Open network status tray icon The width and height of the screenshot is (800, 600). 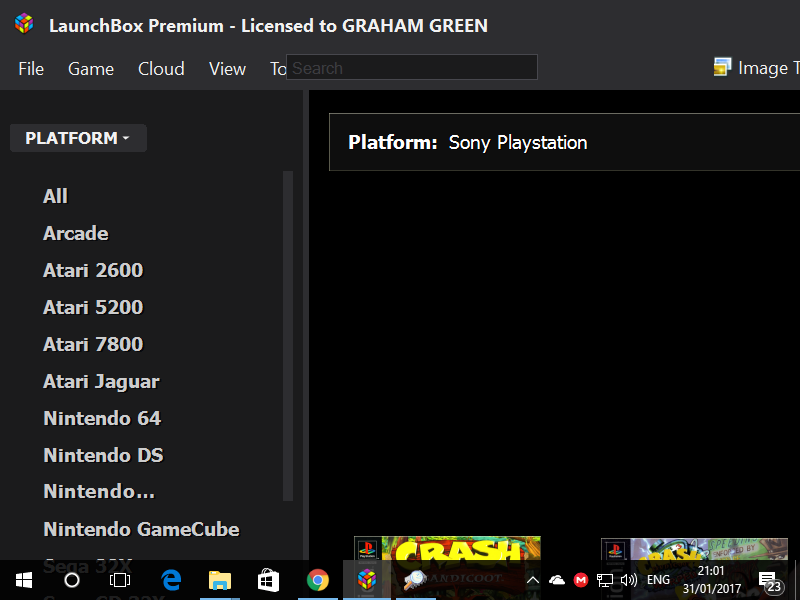coord(605,580)
